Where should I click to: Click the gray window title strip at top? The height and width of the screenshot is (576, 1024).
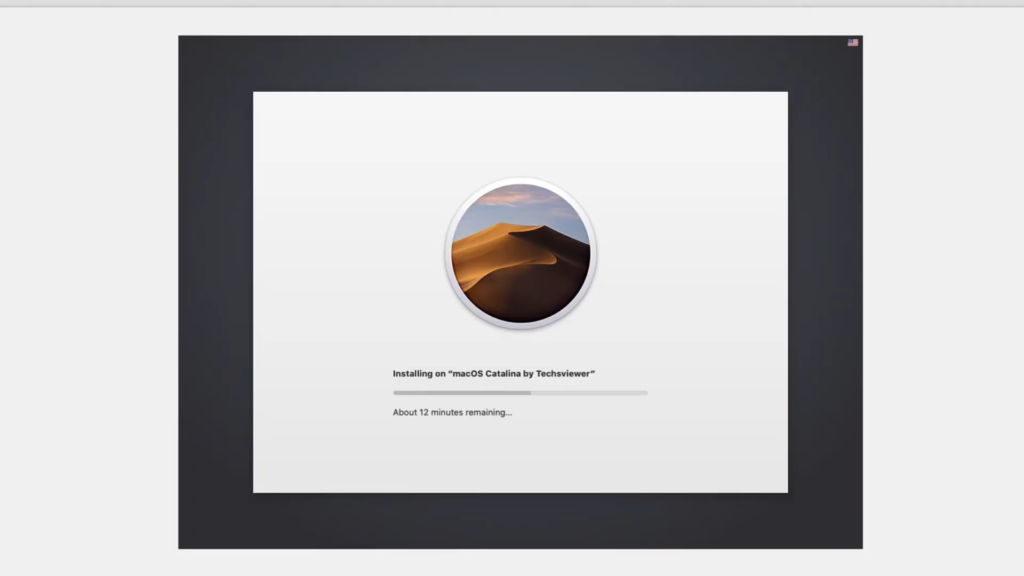coord(512,3)
